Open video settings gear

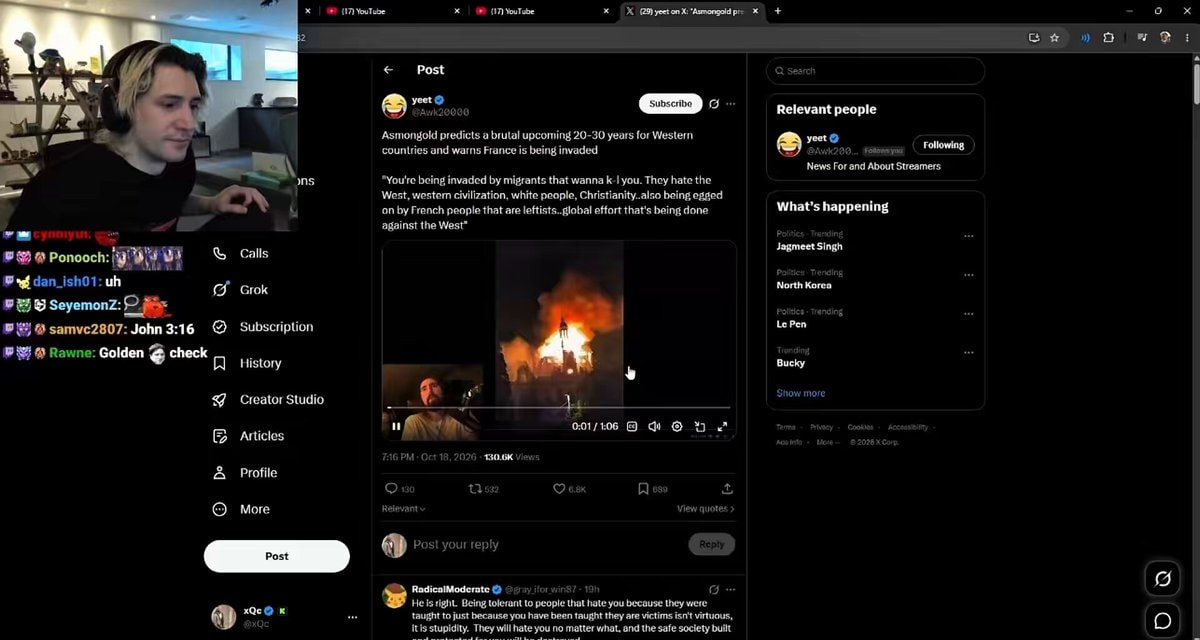pyautogui.click(x=677, y=426)
